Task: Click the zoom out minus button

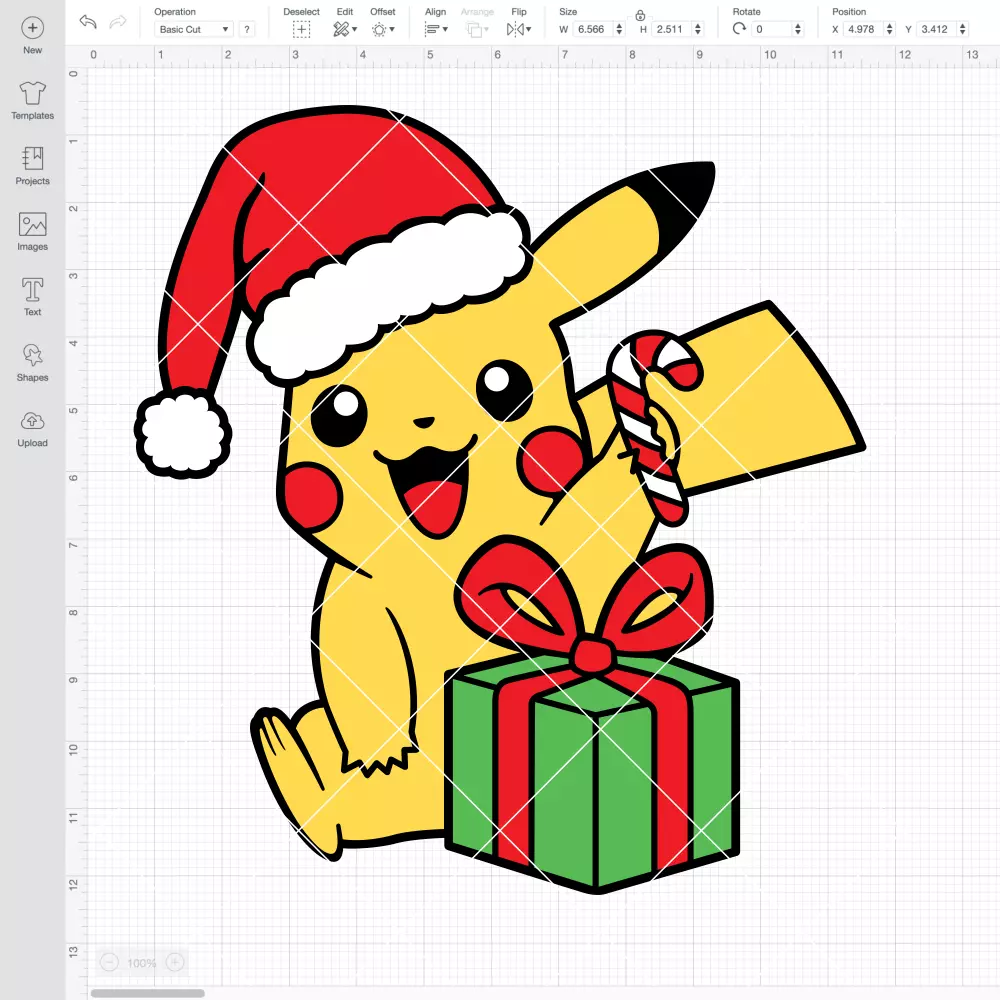Action: (109, 962)
